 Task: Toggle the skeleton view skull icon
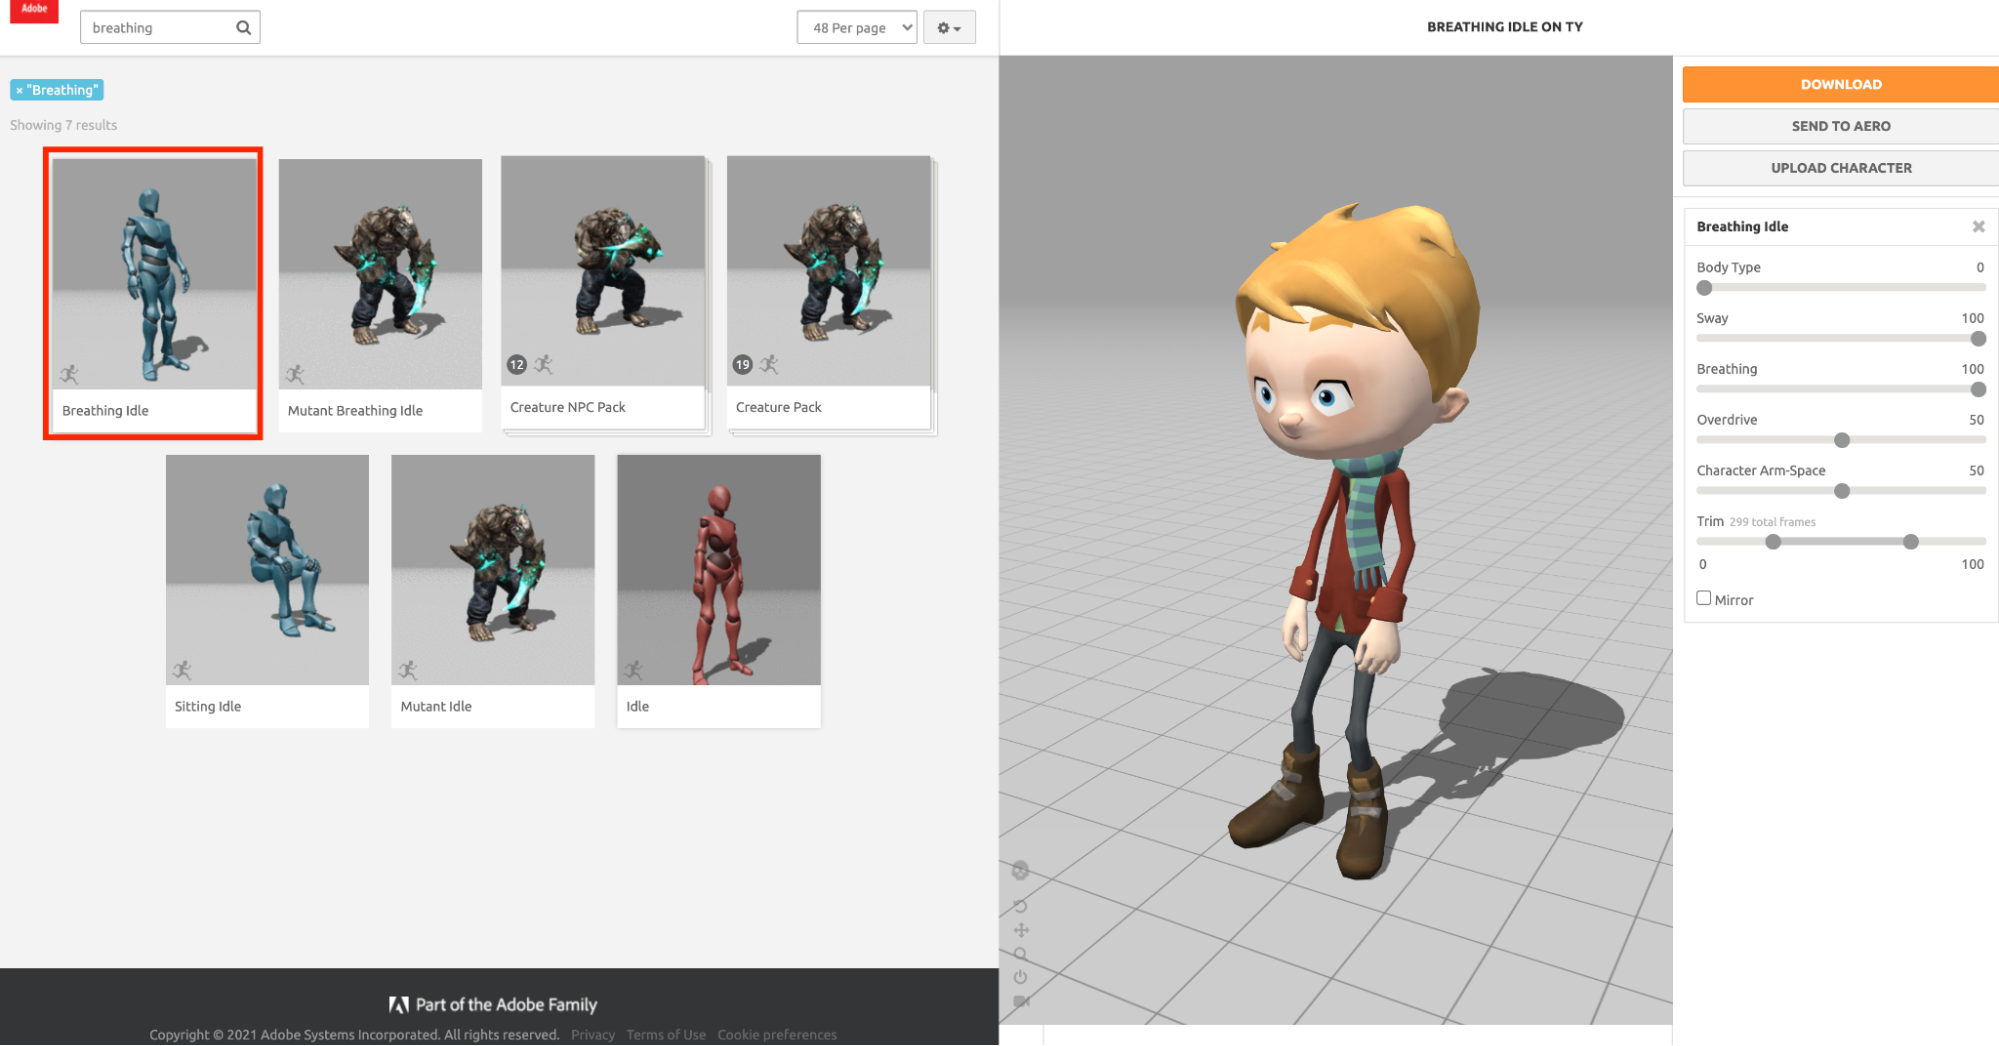(x=1020, y=871)
